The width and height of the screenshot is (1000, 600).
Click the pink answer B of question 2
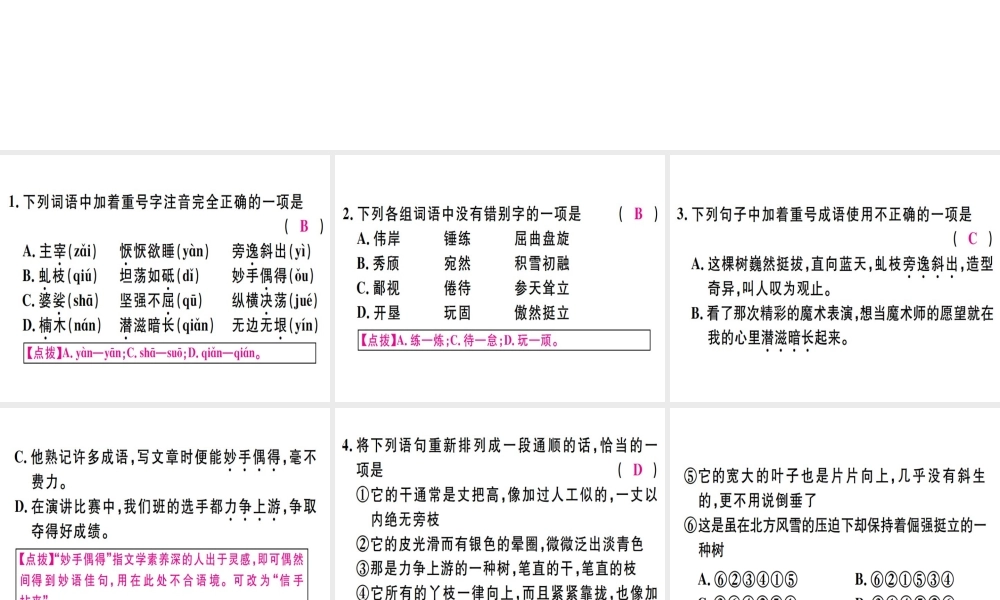638,214
